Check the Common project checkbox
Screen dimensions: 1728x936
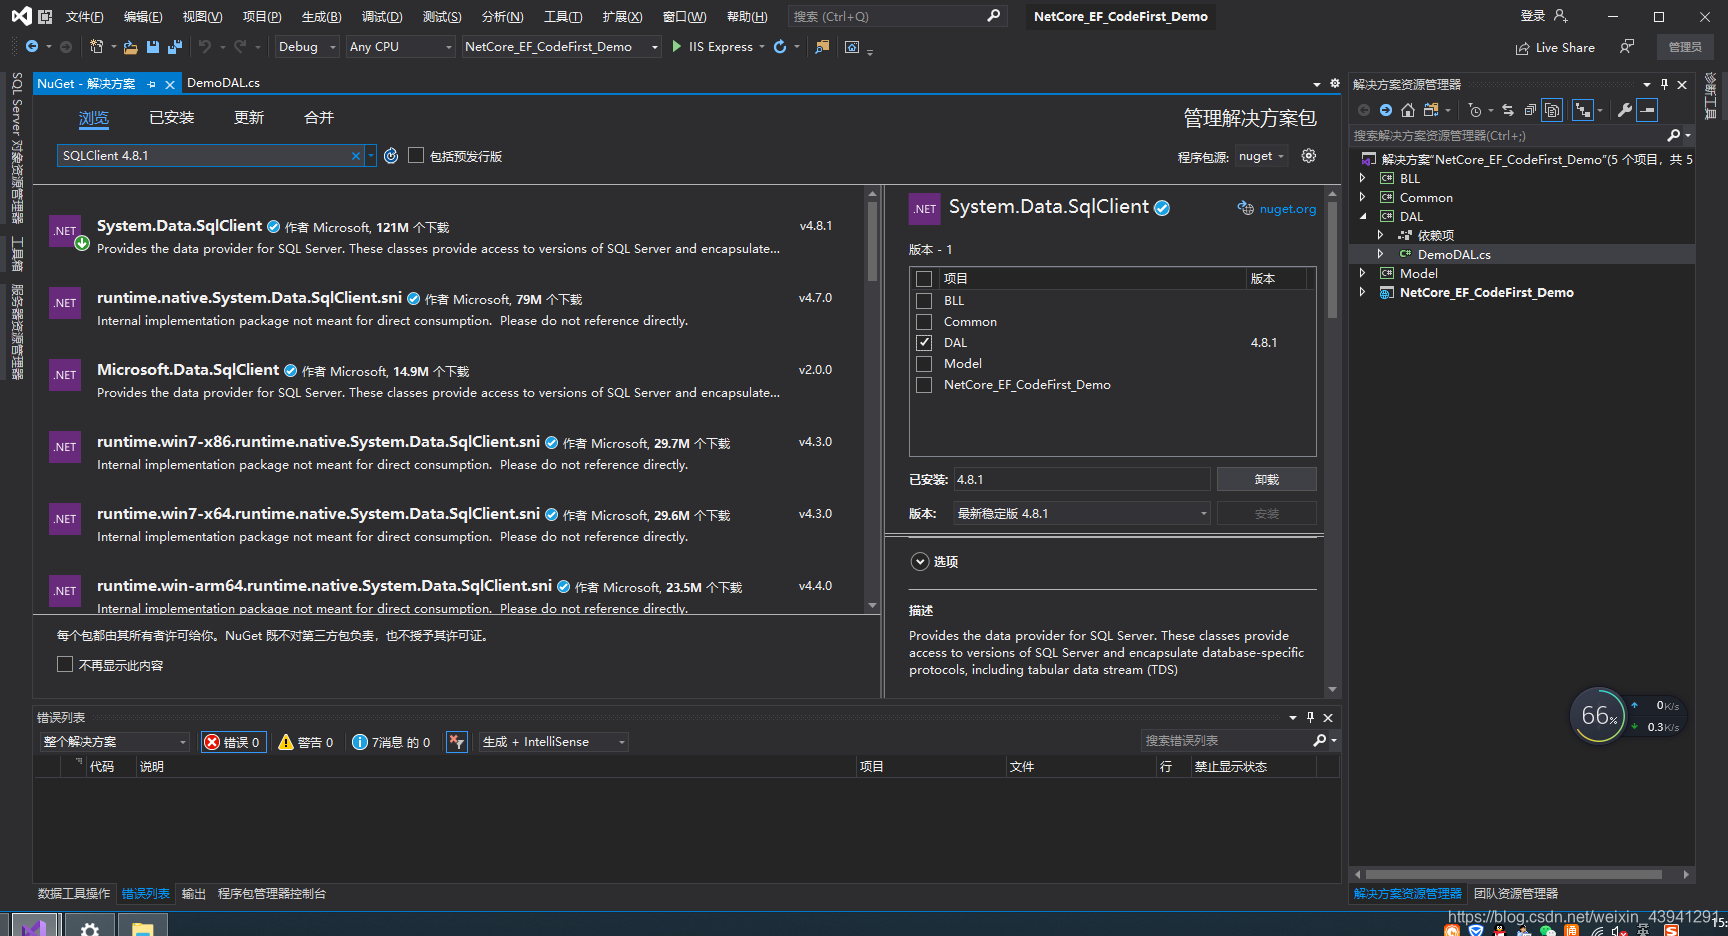coord(924,321)
